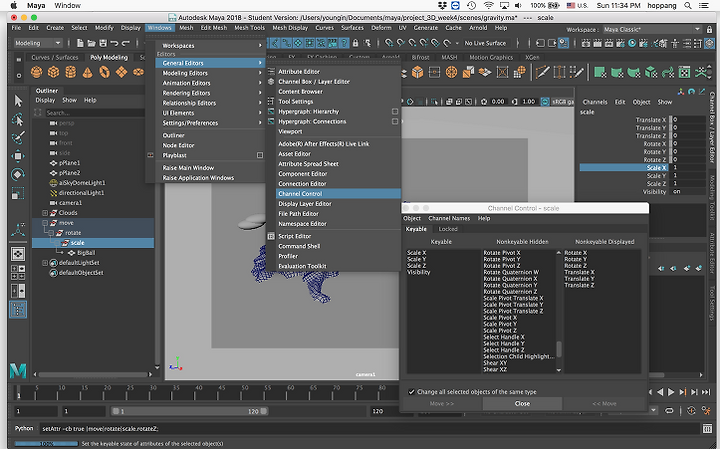Click the Maya logo icon
Screen dimensions: 720x449
[18, 370]
